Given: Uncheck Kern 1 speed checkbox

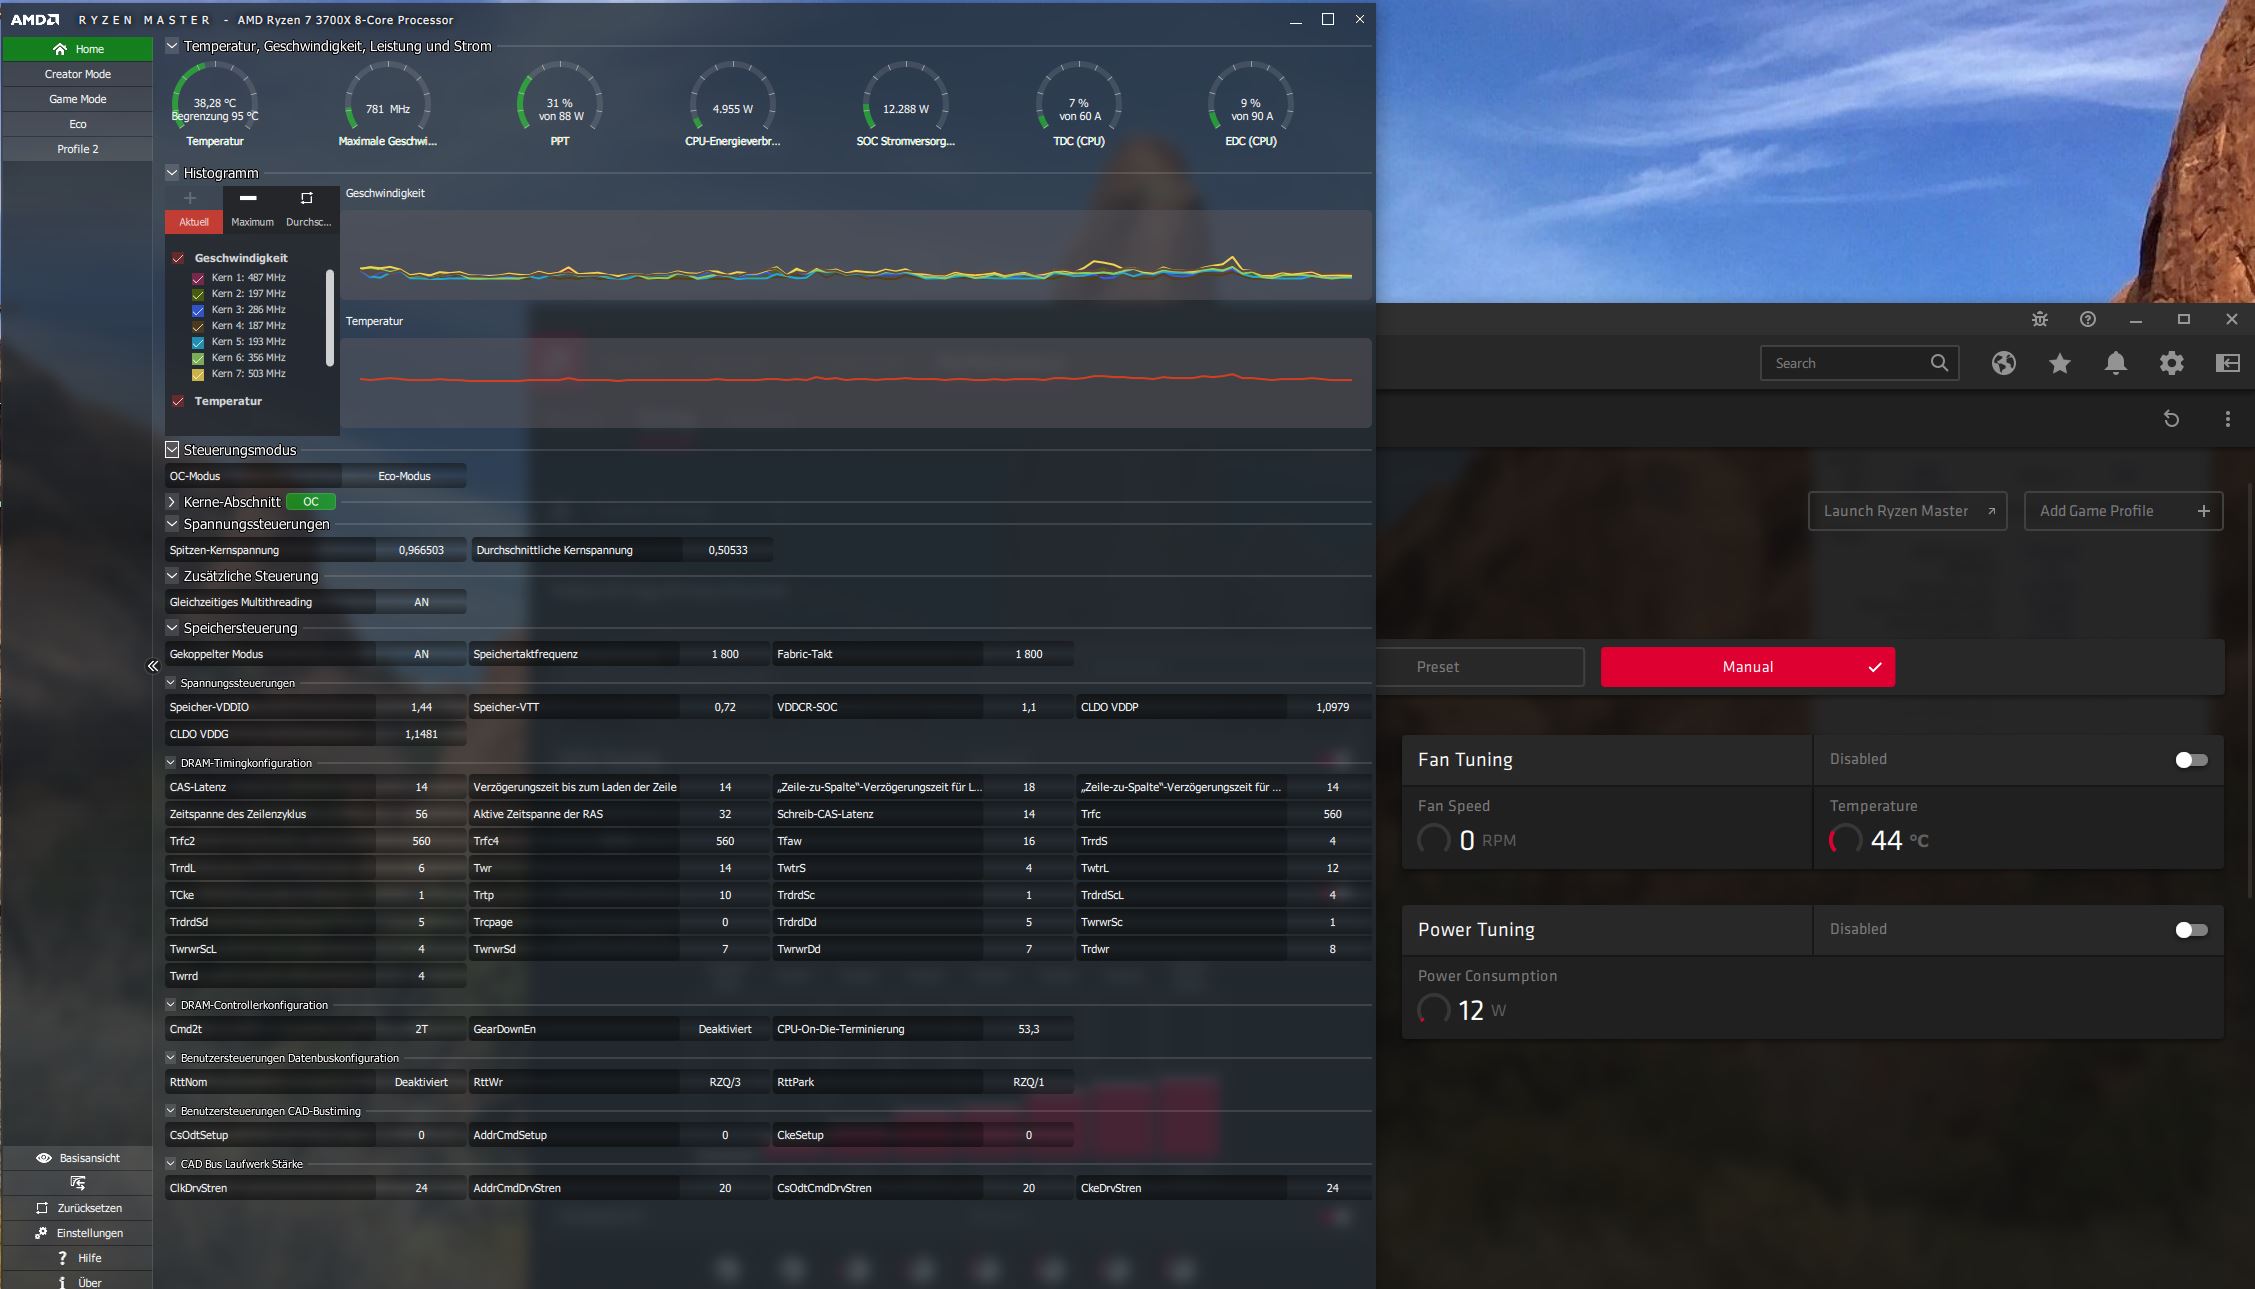Looking at the screenshot, I should [x=198, y=278].
